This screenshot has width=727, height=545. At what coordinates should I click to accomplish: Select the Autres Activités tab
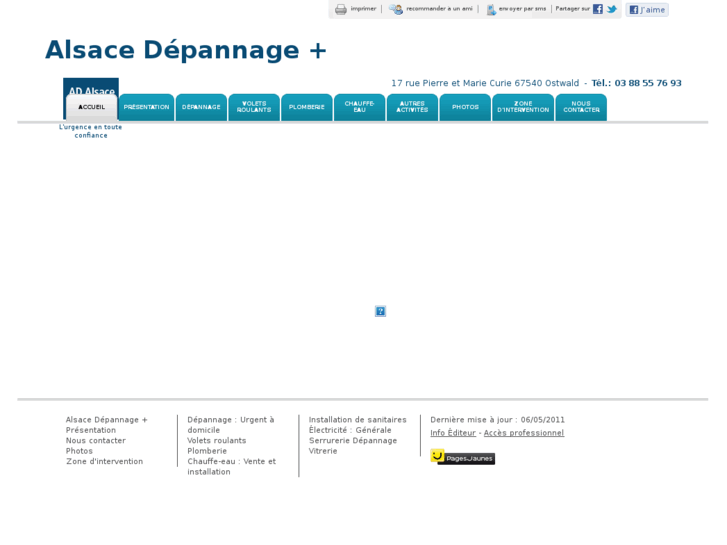point(413,107)
